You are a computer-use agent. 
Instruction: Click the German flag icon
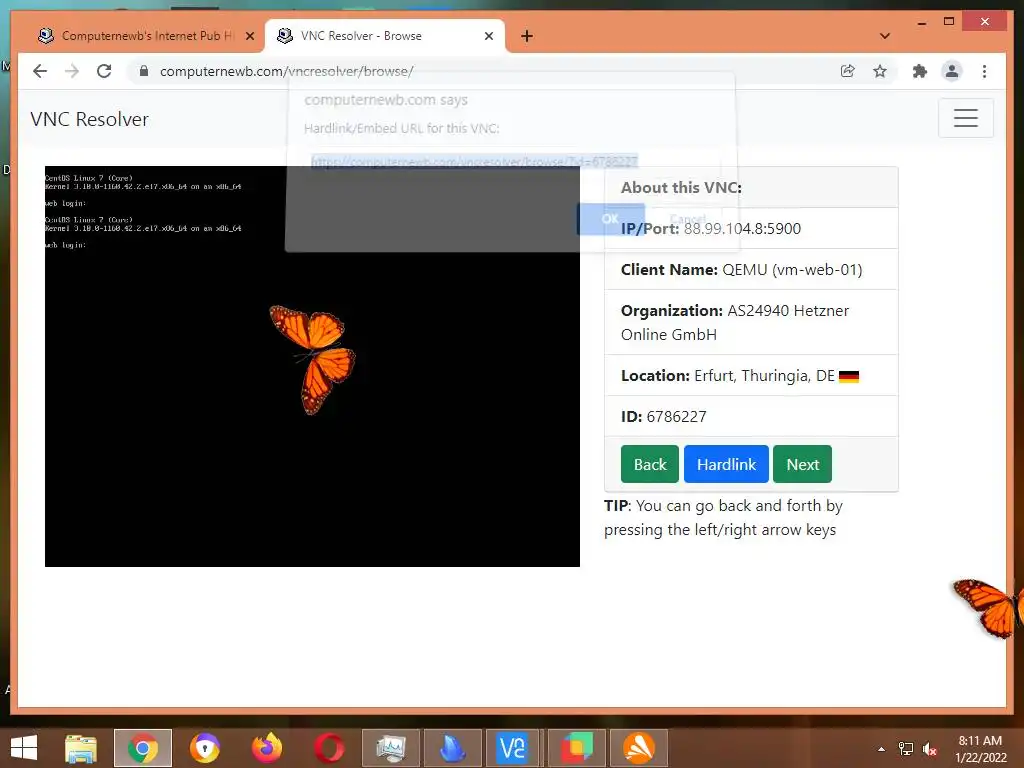(849, 376)
